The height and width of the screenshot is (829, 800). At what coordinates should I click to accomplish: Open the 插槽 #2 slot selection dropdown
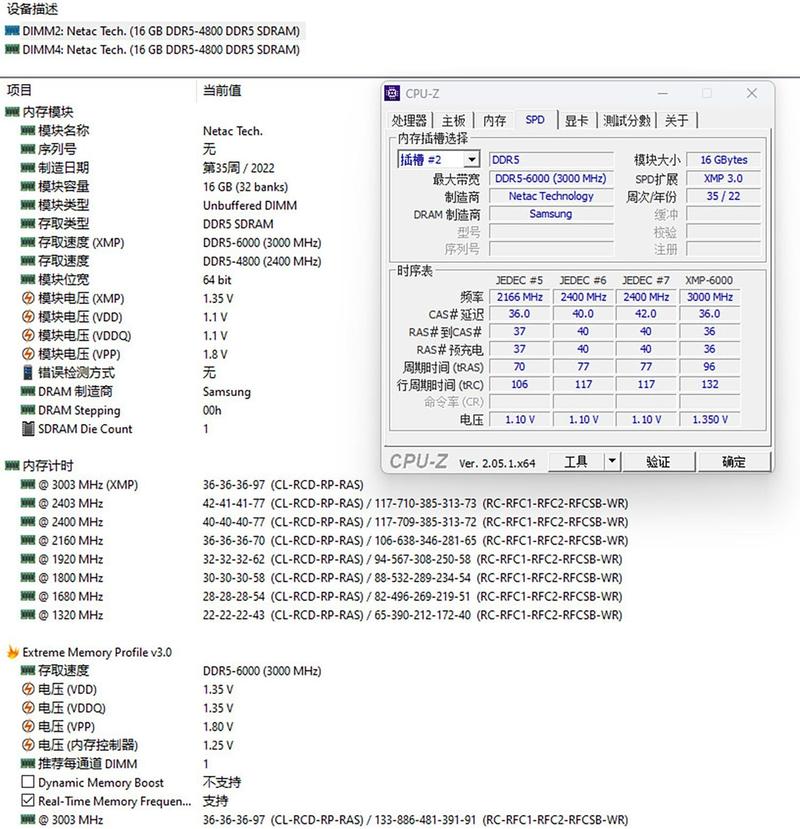pos(471,159)
